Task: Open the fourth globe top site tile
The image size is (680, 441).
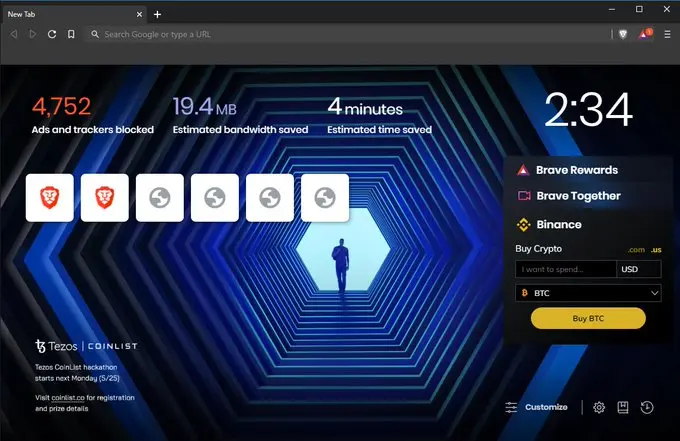Action: coord(325,198)
